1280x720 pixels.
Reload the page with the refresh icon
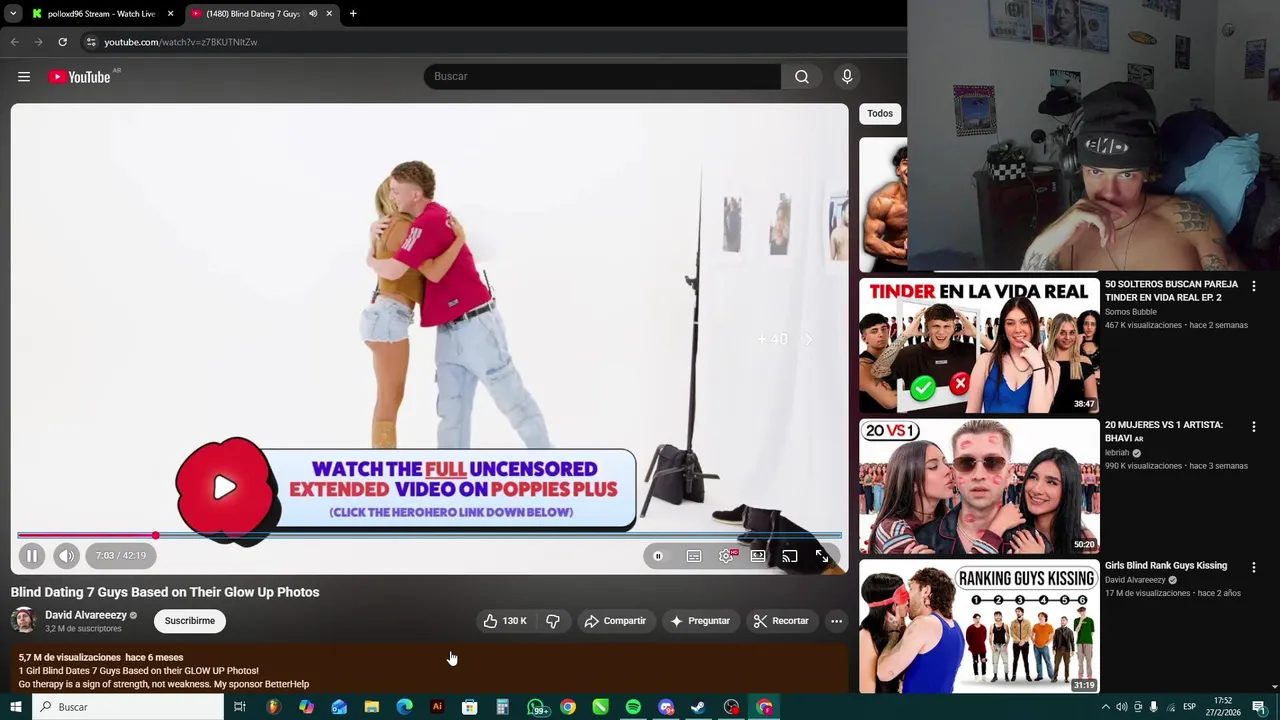[x=62, y=42]
